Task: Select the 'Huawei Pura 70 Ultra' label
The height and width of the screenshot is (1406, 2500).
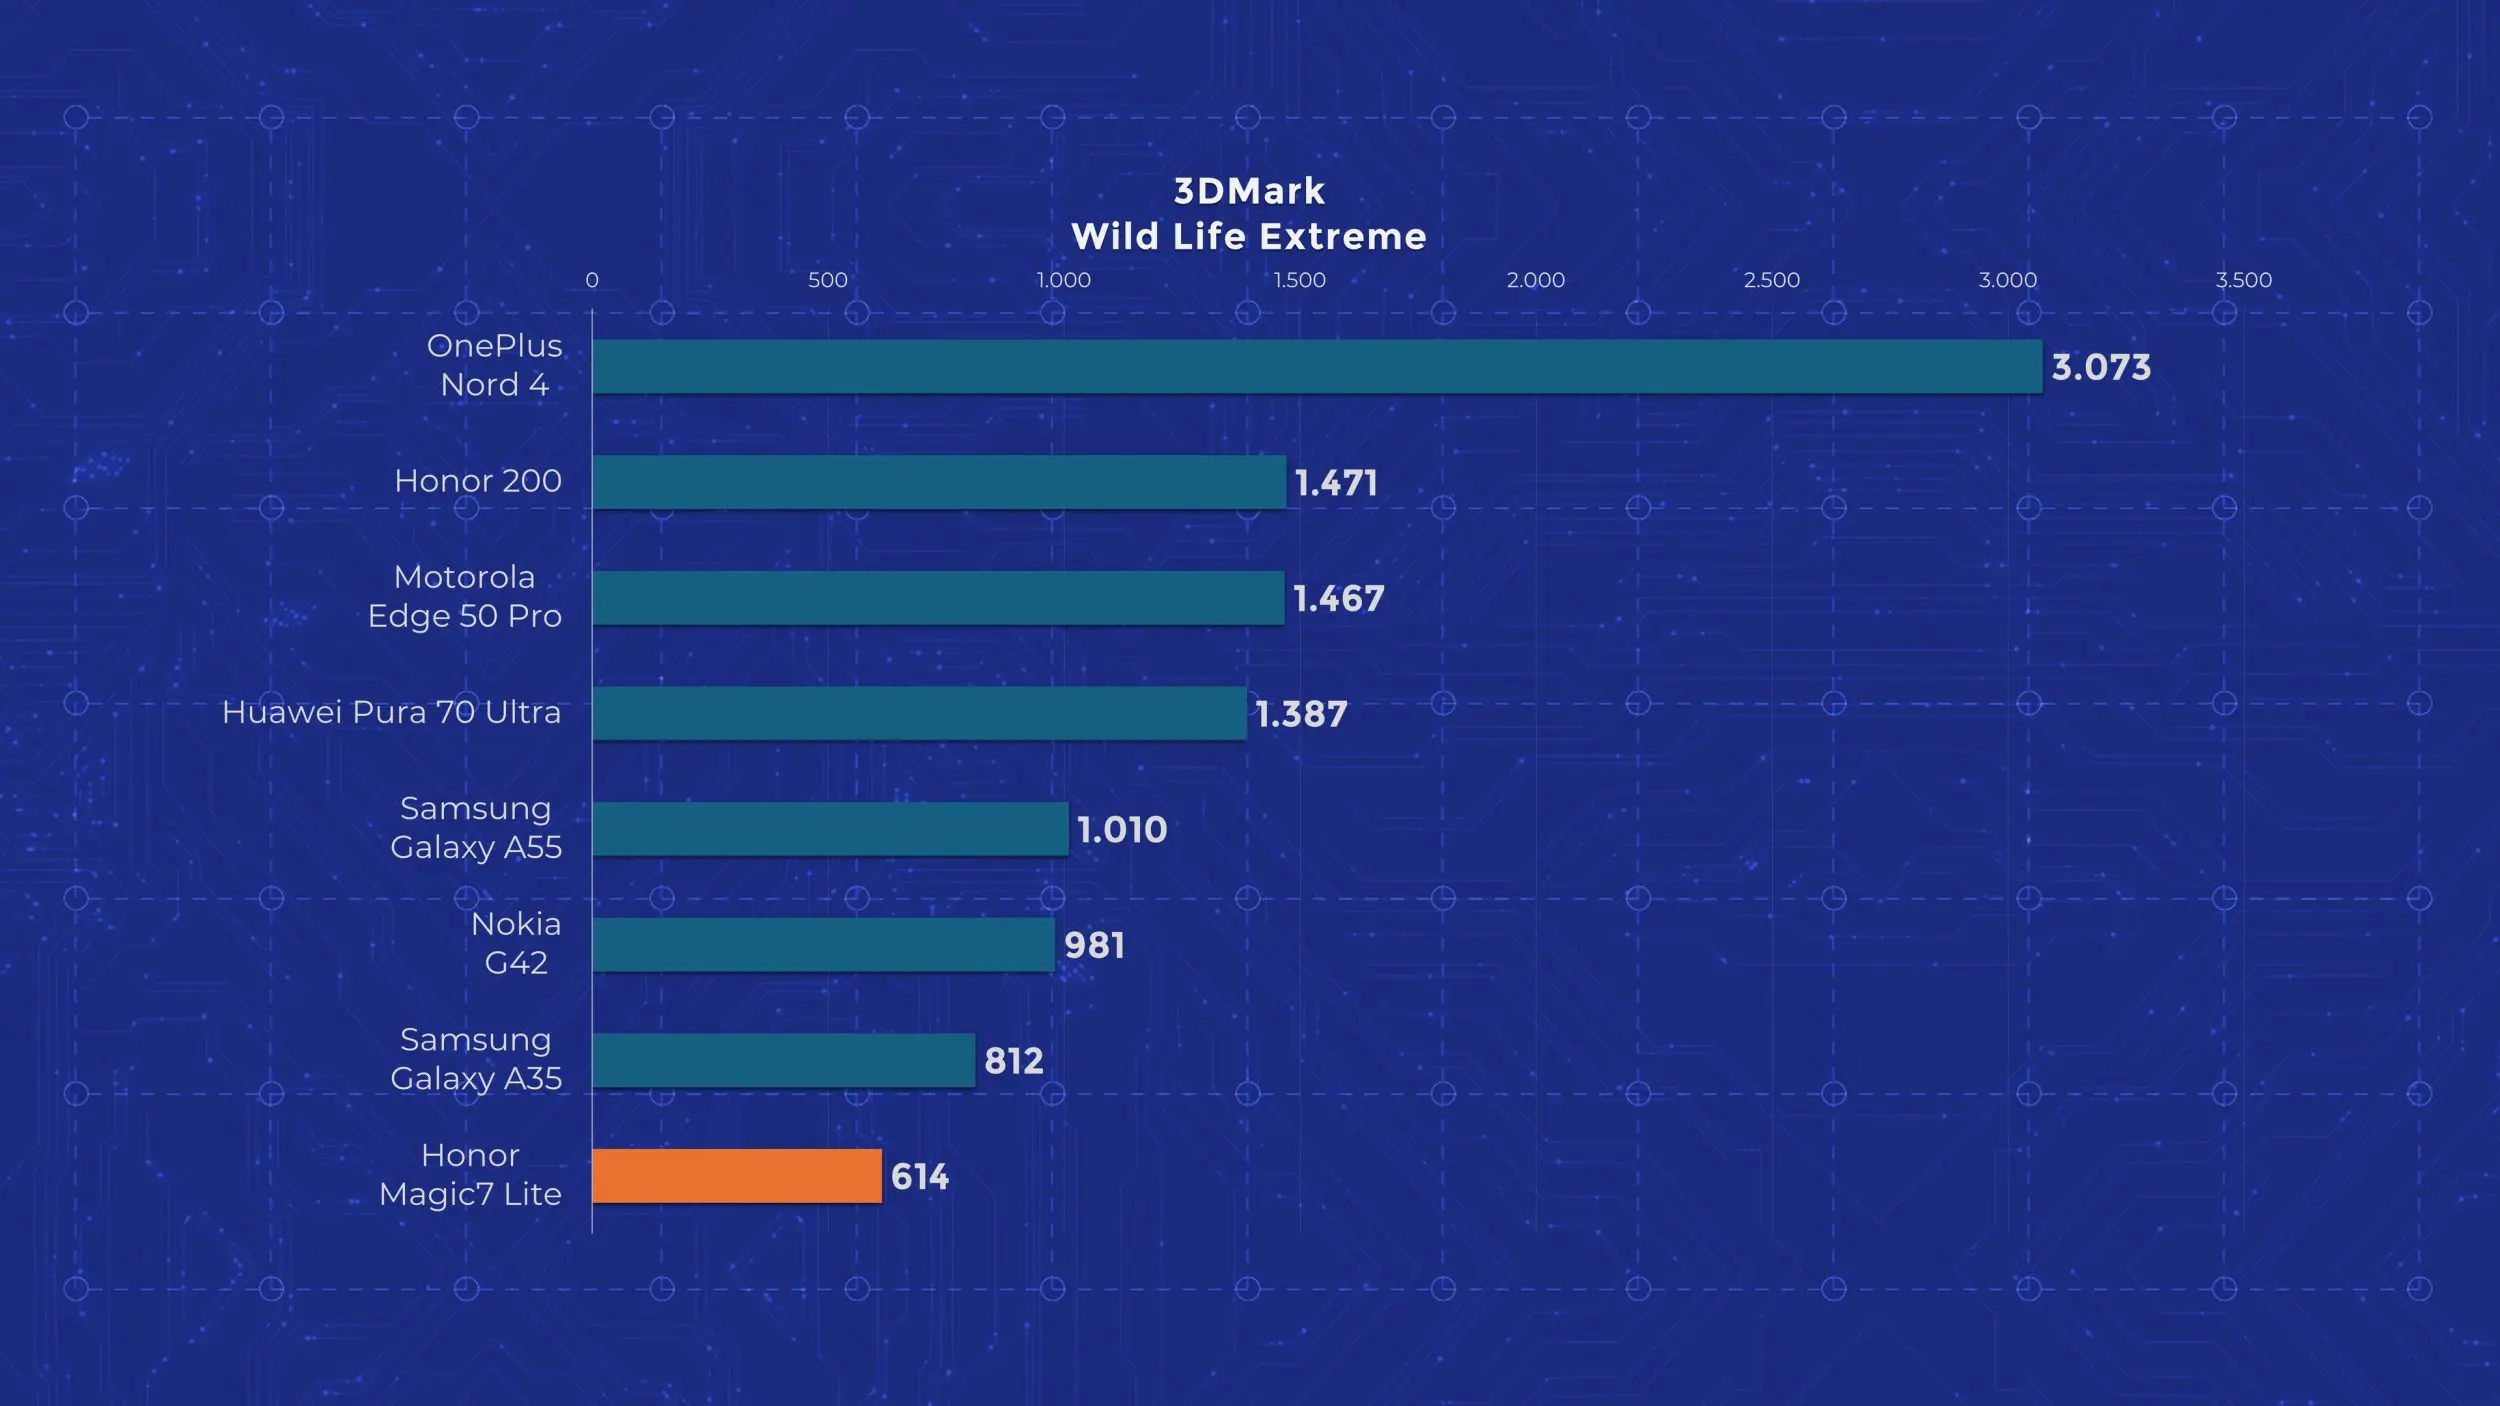Action: coord(391,712)
